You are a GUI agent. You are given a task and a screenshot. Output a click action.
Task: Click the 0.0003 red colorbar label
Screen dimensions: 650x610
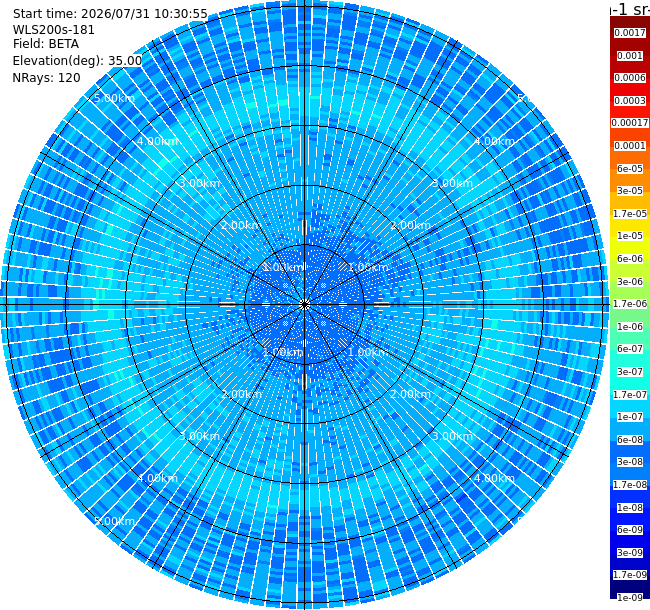click(630, 101)
